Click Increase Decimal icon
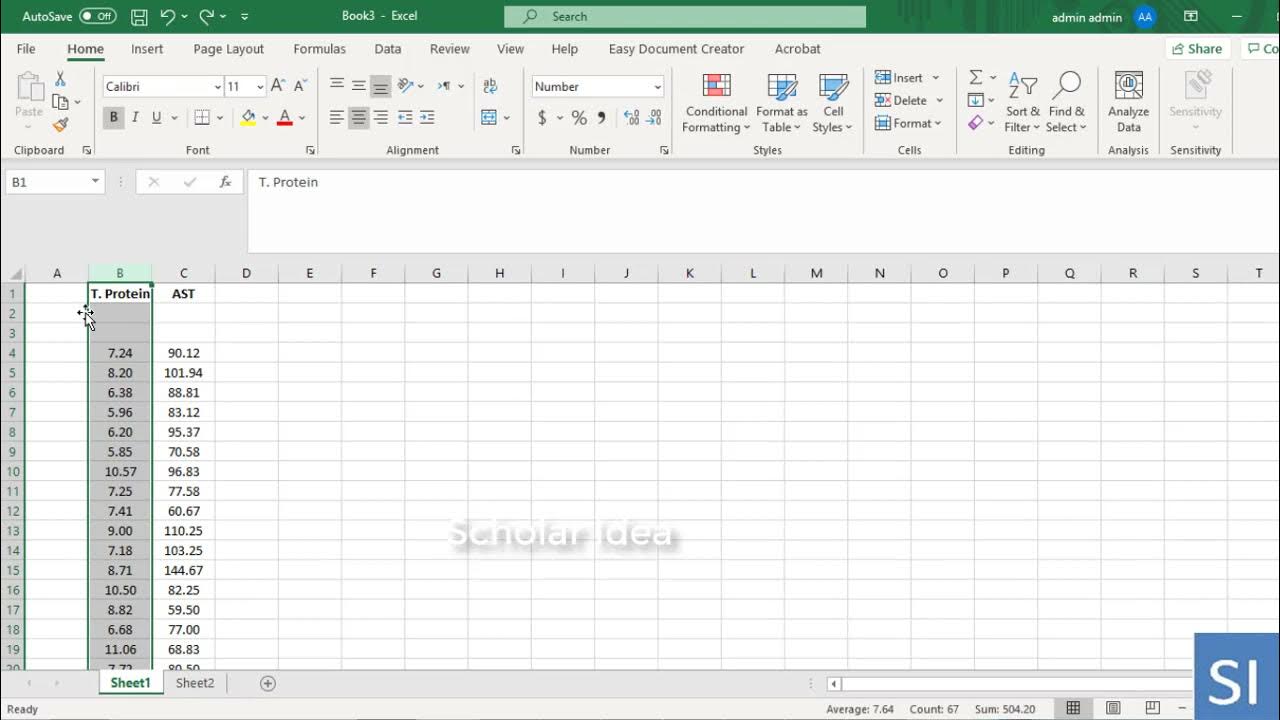This screenshot has width=1280, height=720. click(631, 118)
